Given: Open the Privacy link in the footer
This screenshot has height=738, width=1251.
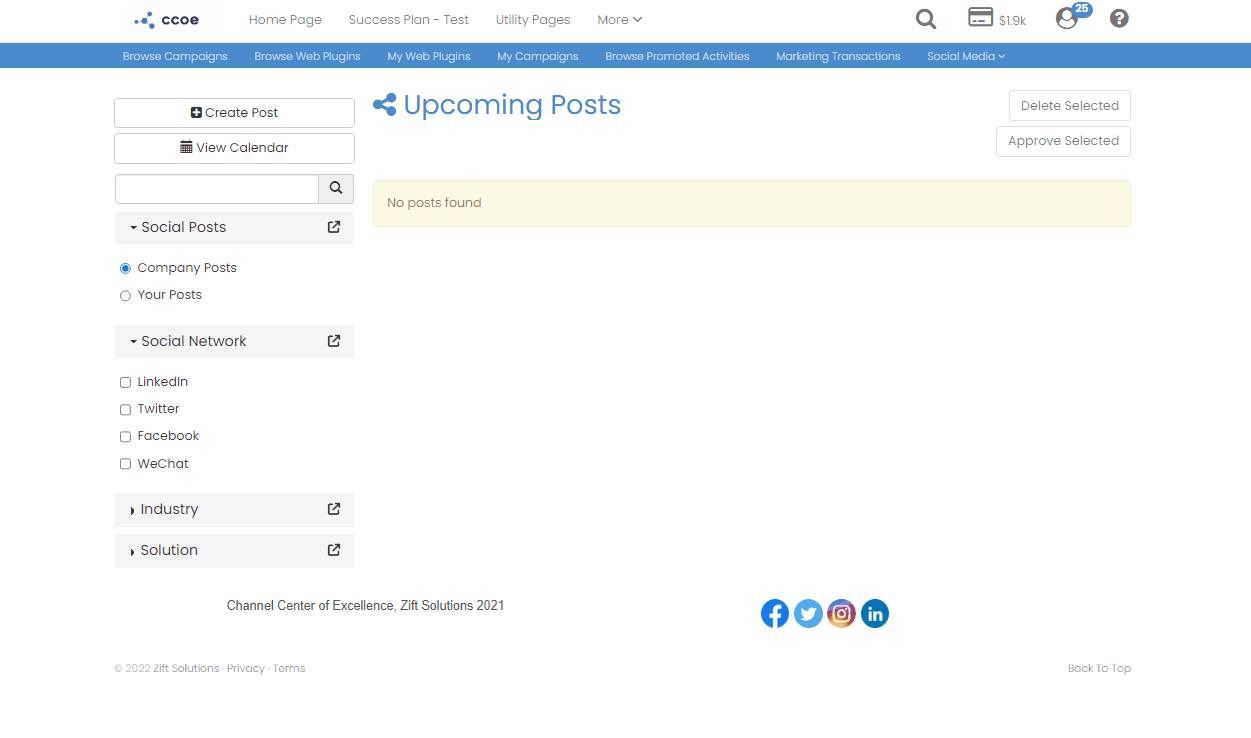Looking at the screenshot, I should click(x=245, y=667).
